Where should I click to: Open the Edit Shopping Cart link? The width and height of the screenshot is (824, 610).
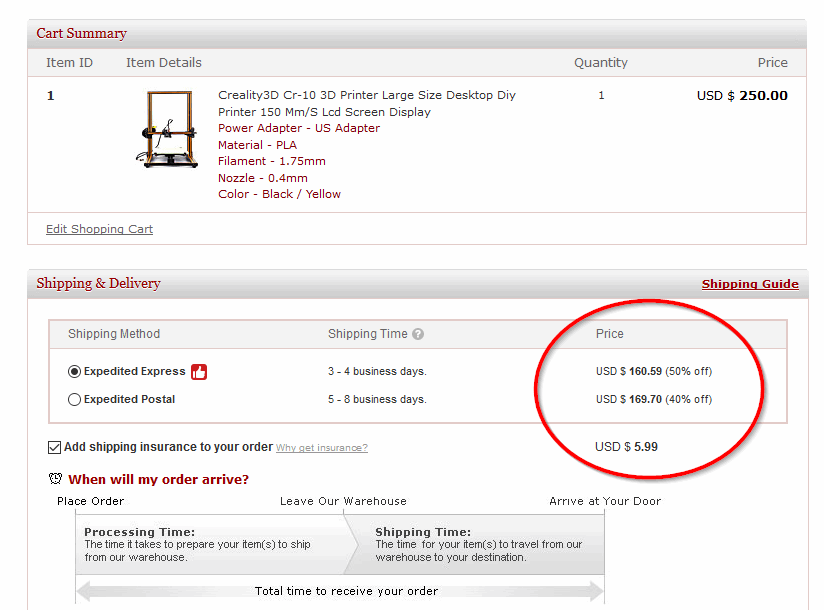99,229
